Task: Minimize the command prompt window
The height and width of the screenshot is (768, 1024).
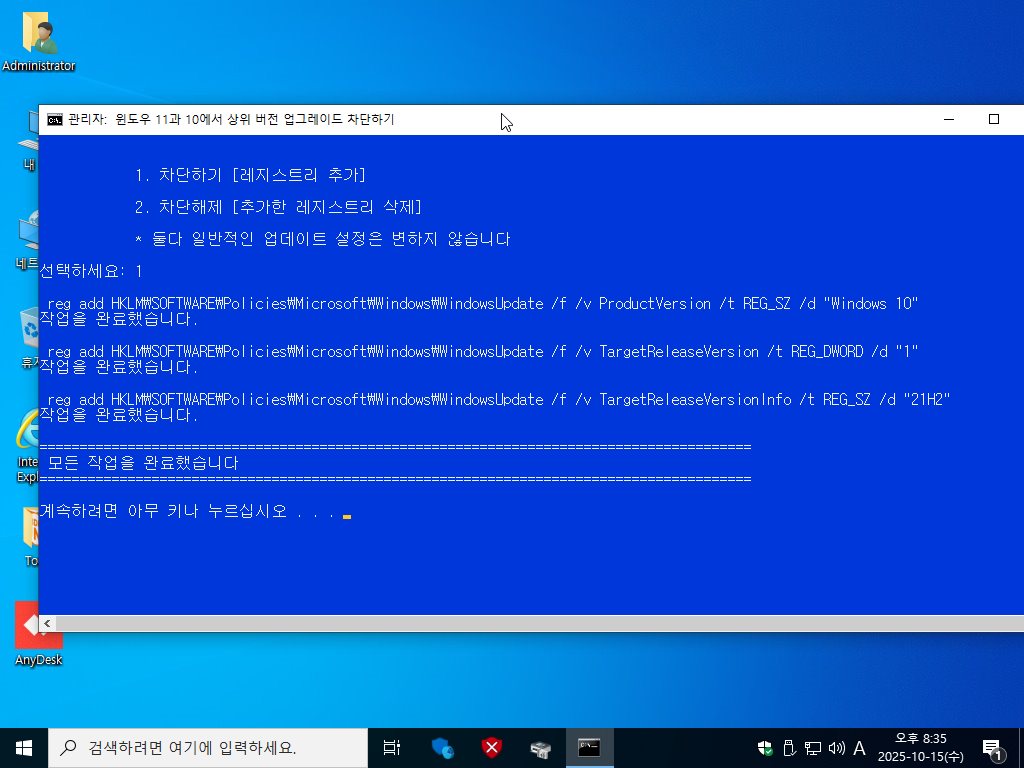Action: (x=949, y=120)
